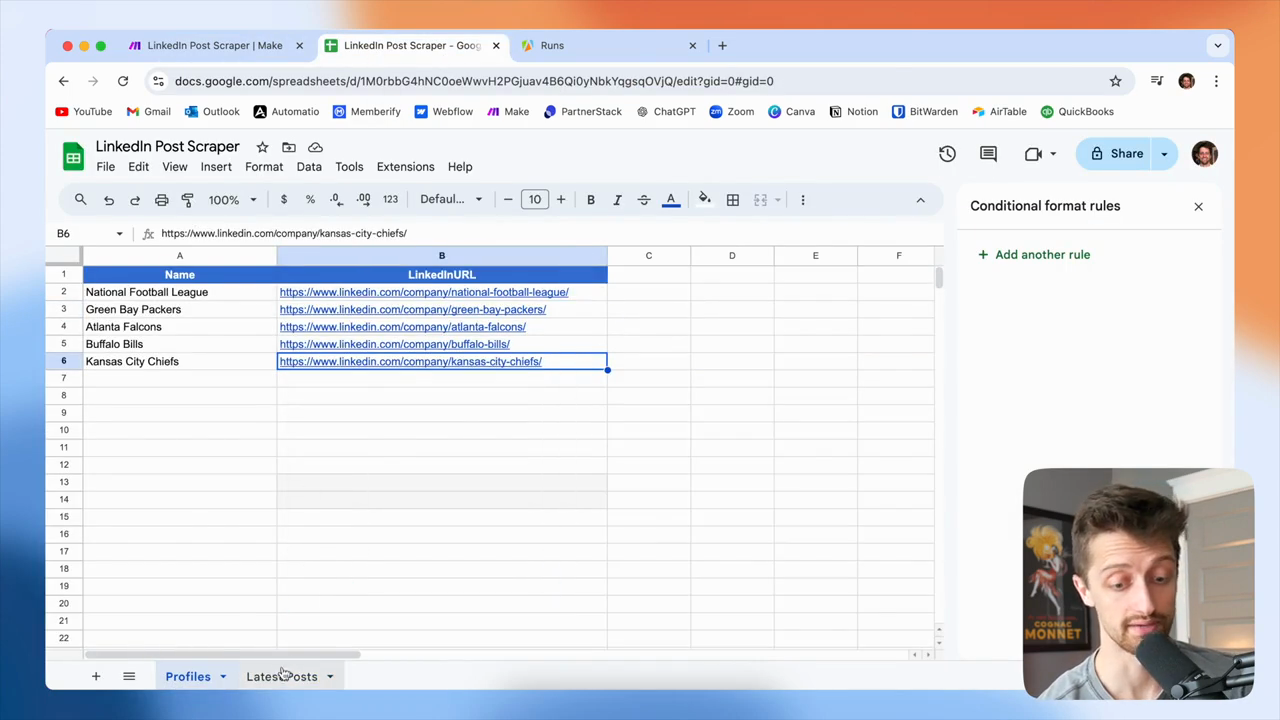Image resolution: width=1280 pixels, height=720 pixels.
Task: Open the Notion bookmark
Action: (853, 112)
